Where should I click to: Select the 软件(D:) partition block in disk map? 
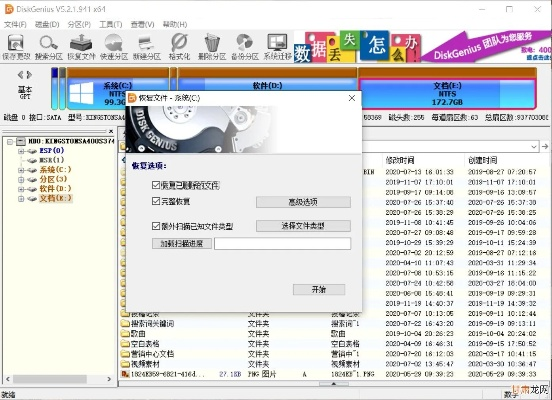click(x=267, y=80)
